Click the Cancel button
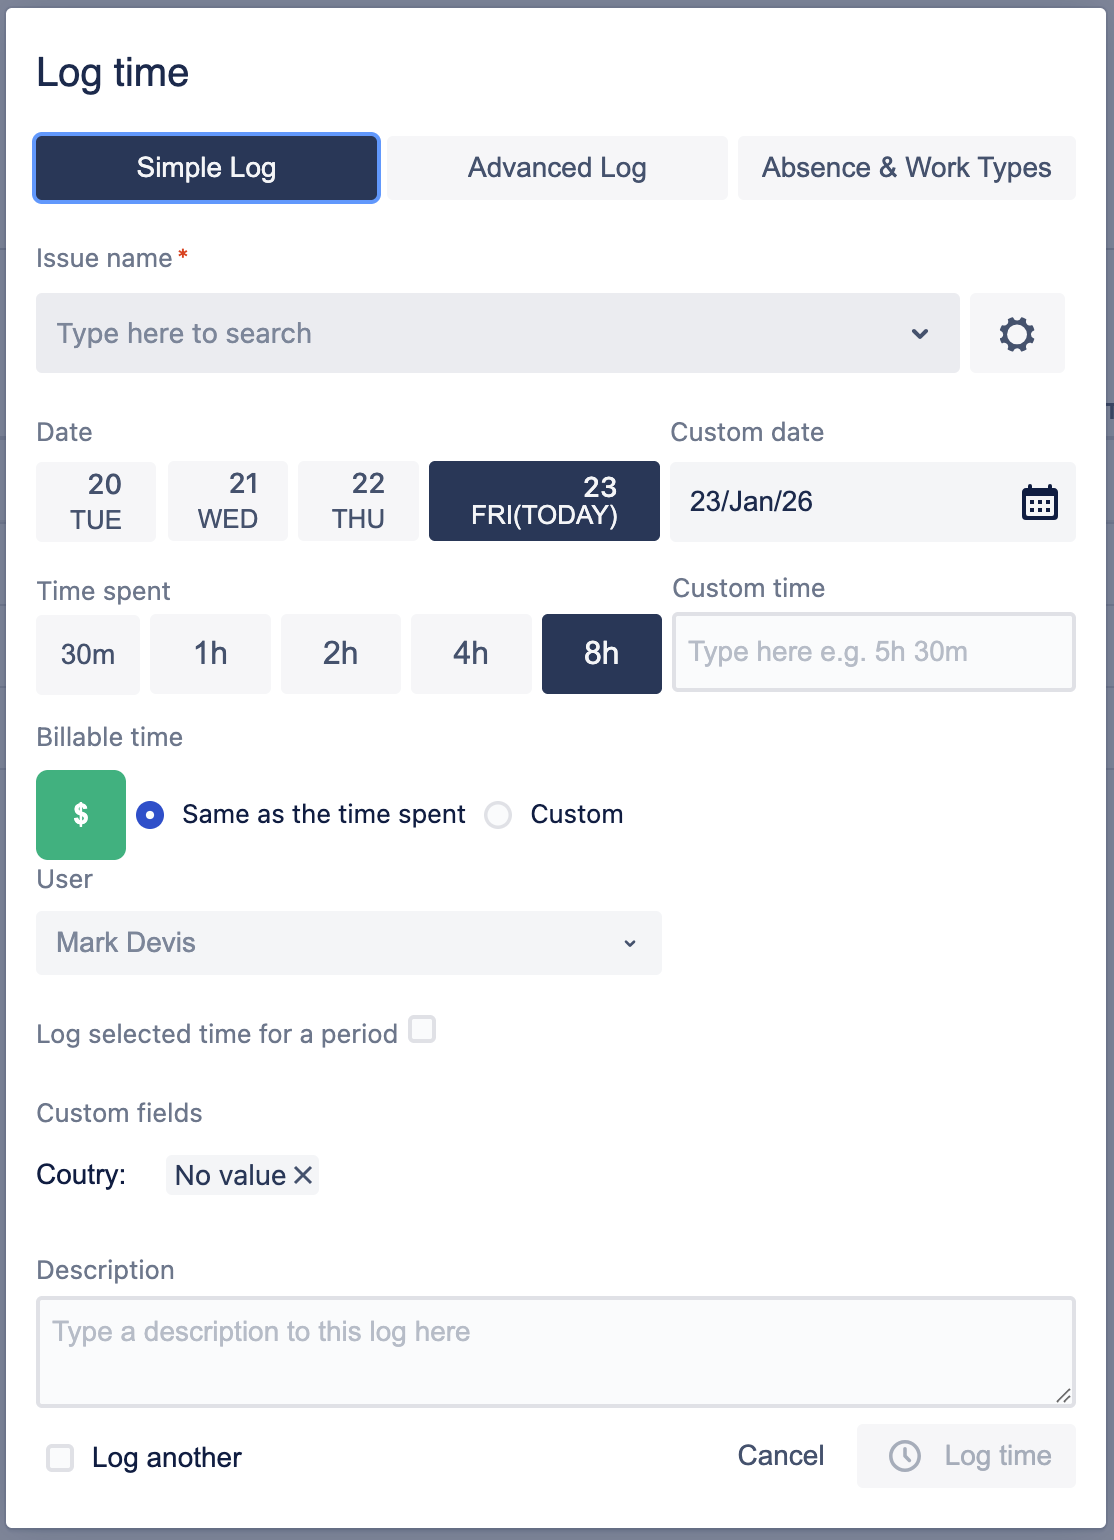The image size is (1114, 1540). [x=781, y=1456]
